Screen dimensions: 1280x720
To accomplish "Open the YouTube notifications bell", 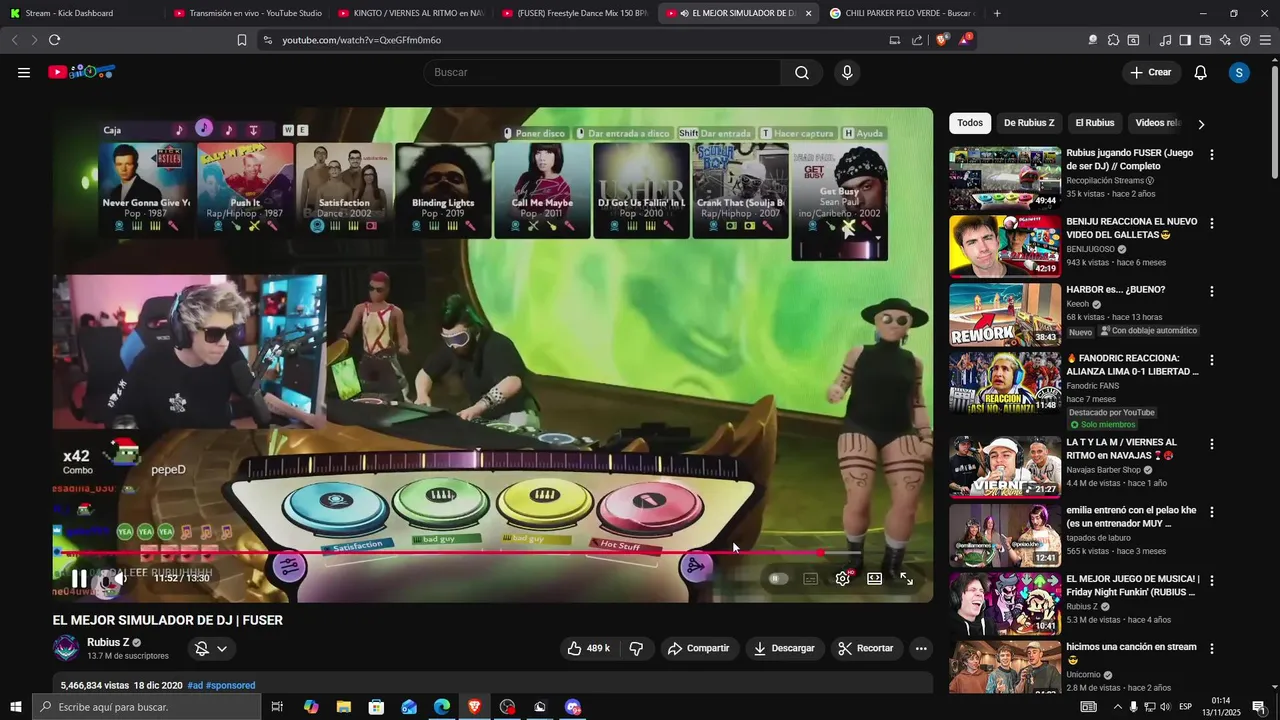I will click(x=1201, y=72).
